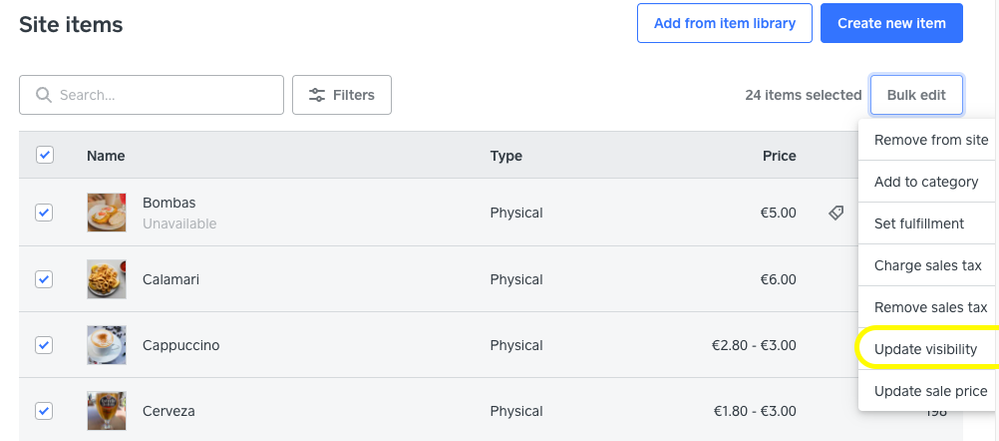Open the Cappuccino item thumbnail
The height and width of the screenshot is (441, 999).
[106, 345]
